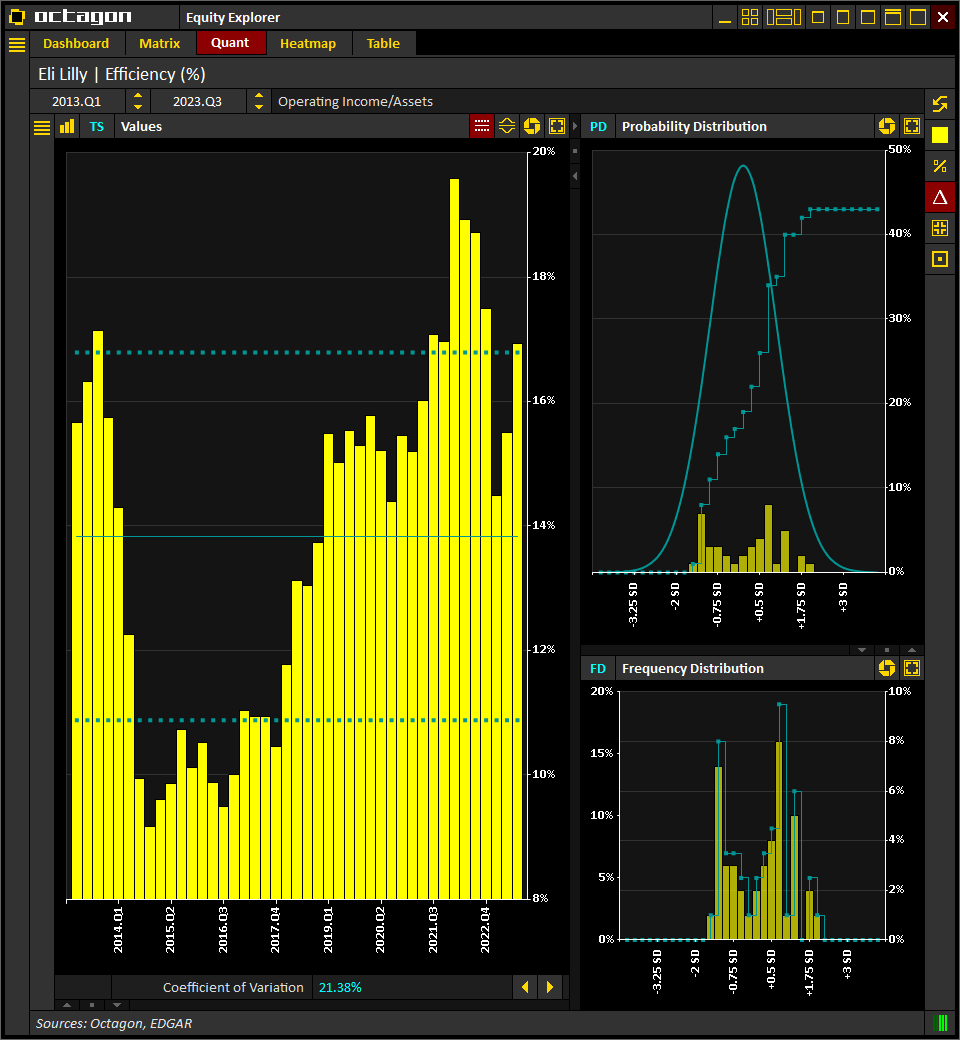Click the yellow color square in sidebar
This screenshot has height=1040, width=960.
coord(940,135)
